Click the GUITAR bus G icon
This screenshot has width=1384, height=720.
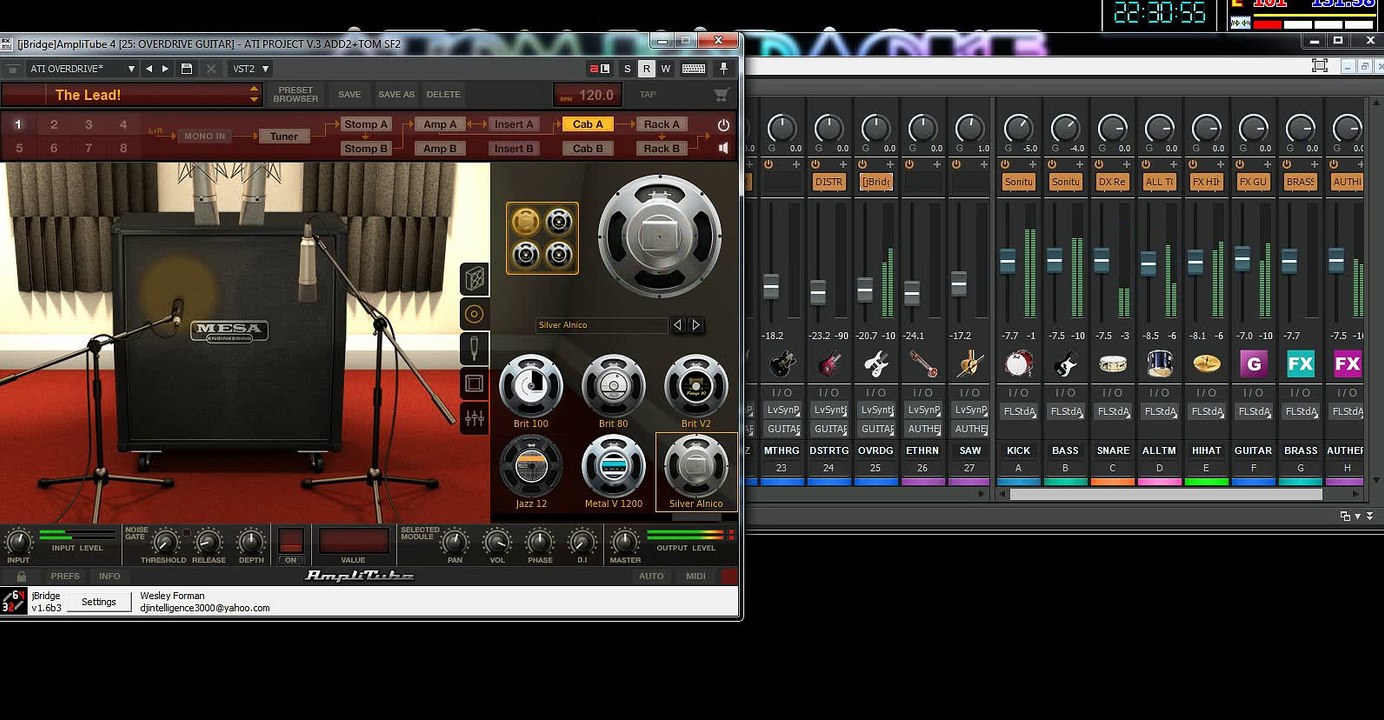(1253, 363)
